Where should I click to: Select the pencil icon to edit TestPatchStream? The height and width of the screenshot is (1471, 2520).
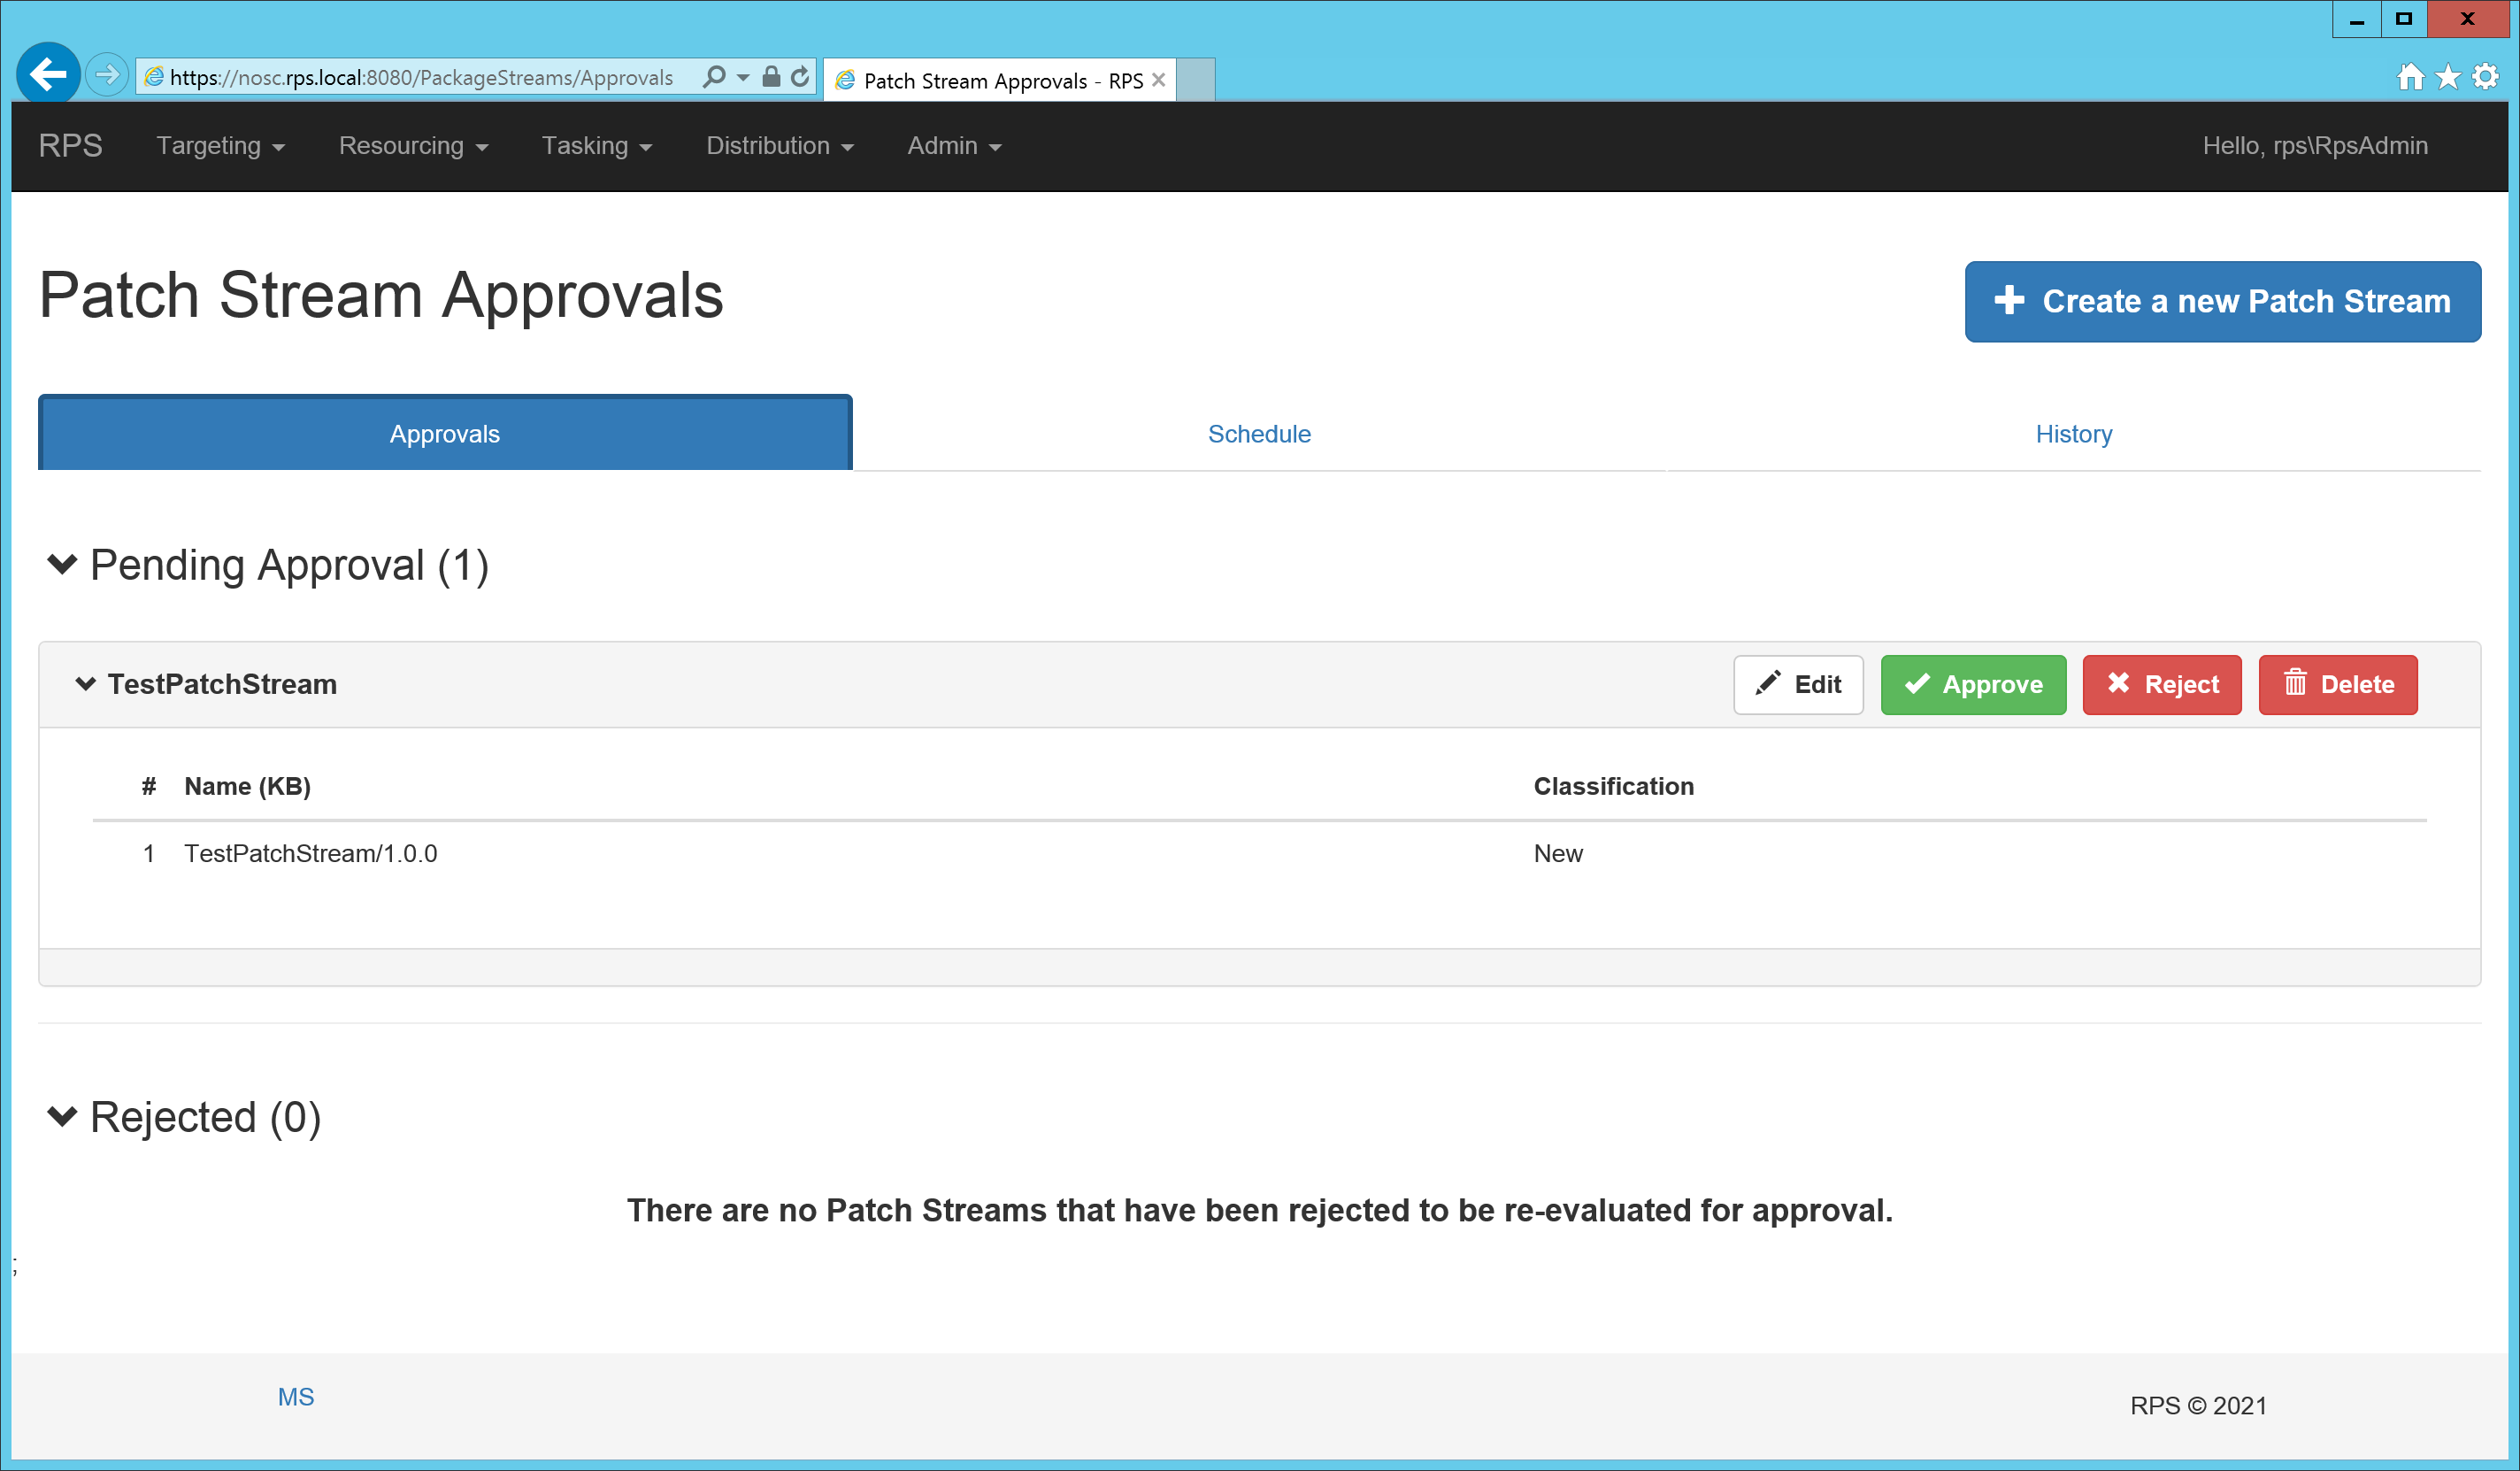pos(1768,684)
